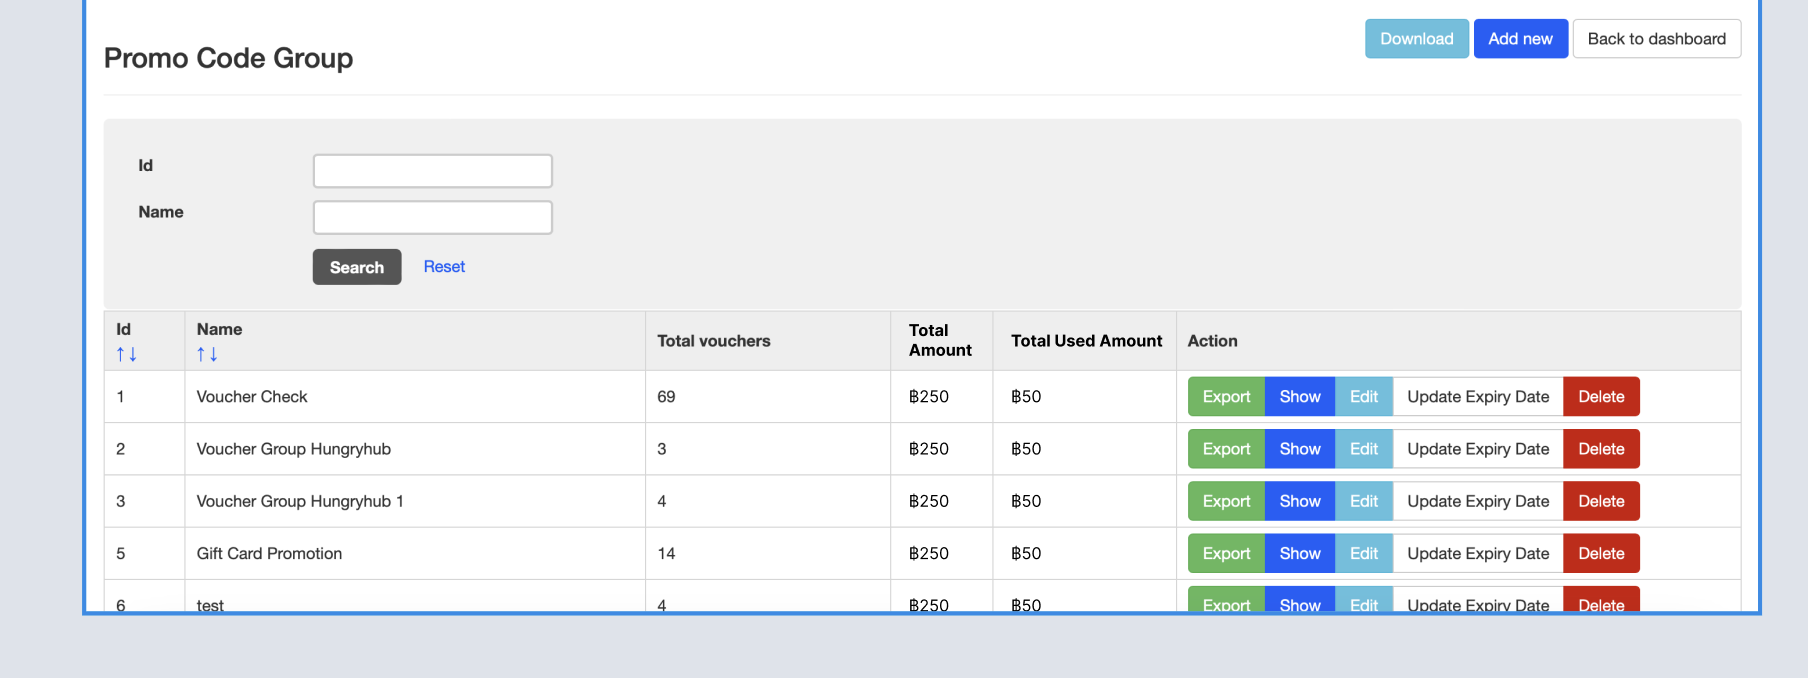
Task: Show details for Voucher Check
Action: [1299, 397]
